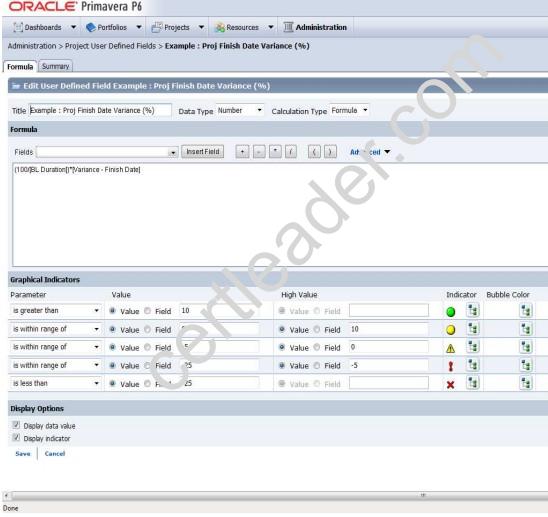Click the Projects menu icon
This screenshot has width=548, height=517.
(x=157, y=27)
